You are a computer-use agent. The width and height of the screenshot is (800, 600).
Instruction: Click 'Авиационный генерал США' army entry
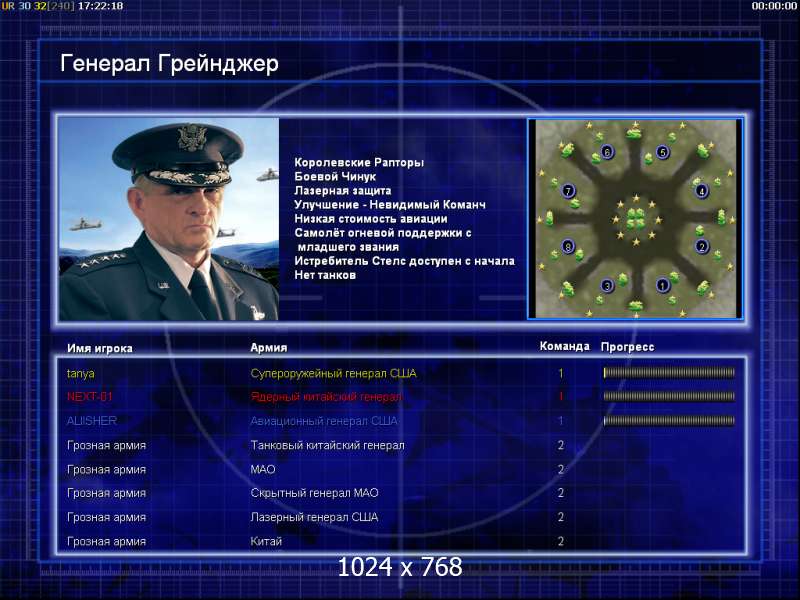(x=323, y=421)
